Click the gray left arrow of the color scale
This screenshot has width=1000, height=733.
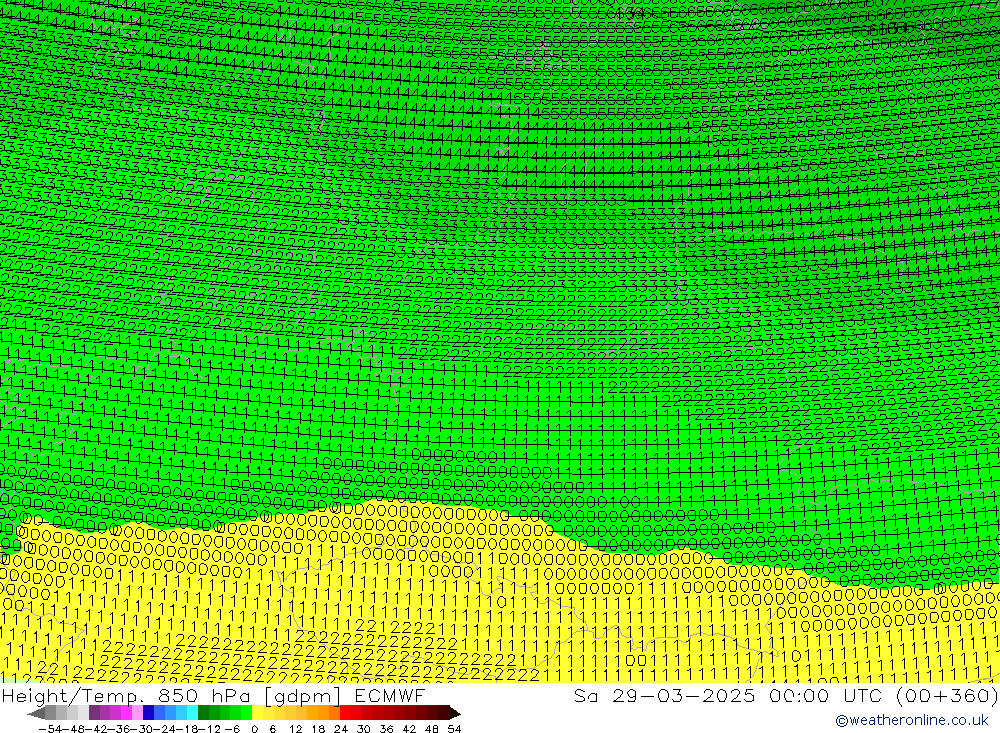(x=36, y=713)
